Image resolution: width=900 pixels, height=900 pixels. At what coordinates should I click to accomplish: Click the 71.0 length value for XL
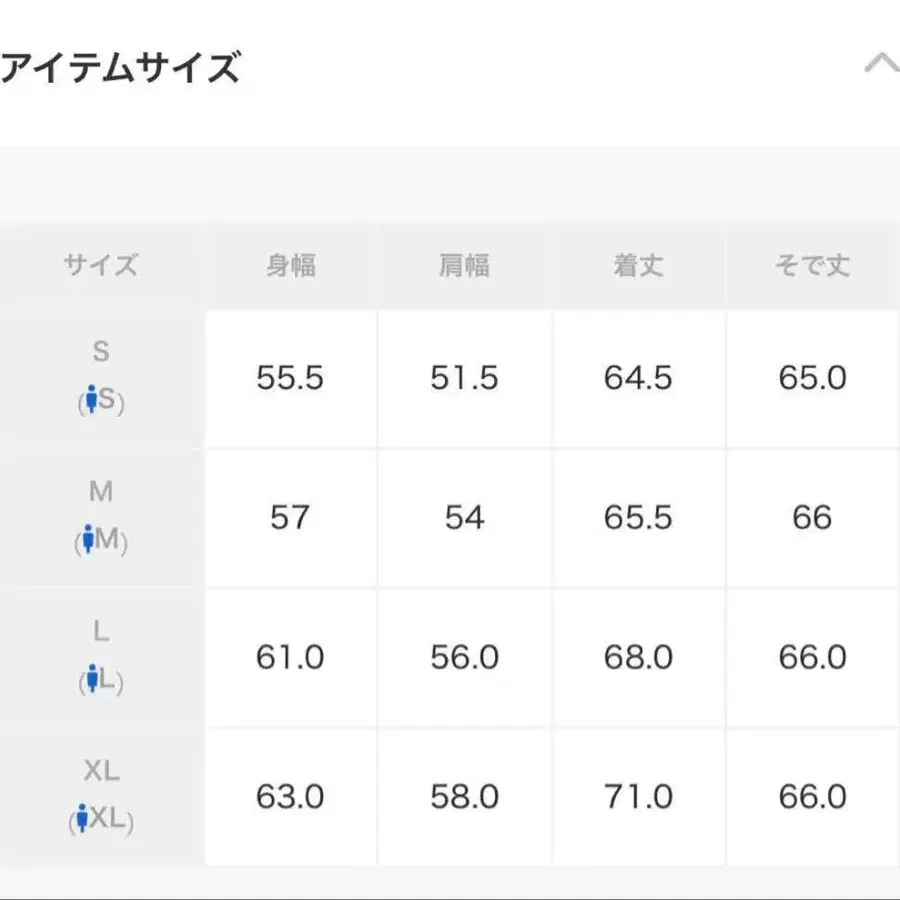point(639,796)
